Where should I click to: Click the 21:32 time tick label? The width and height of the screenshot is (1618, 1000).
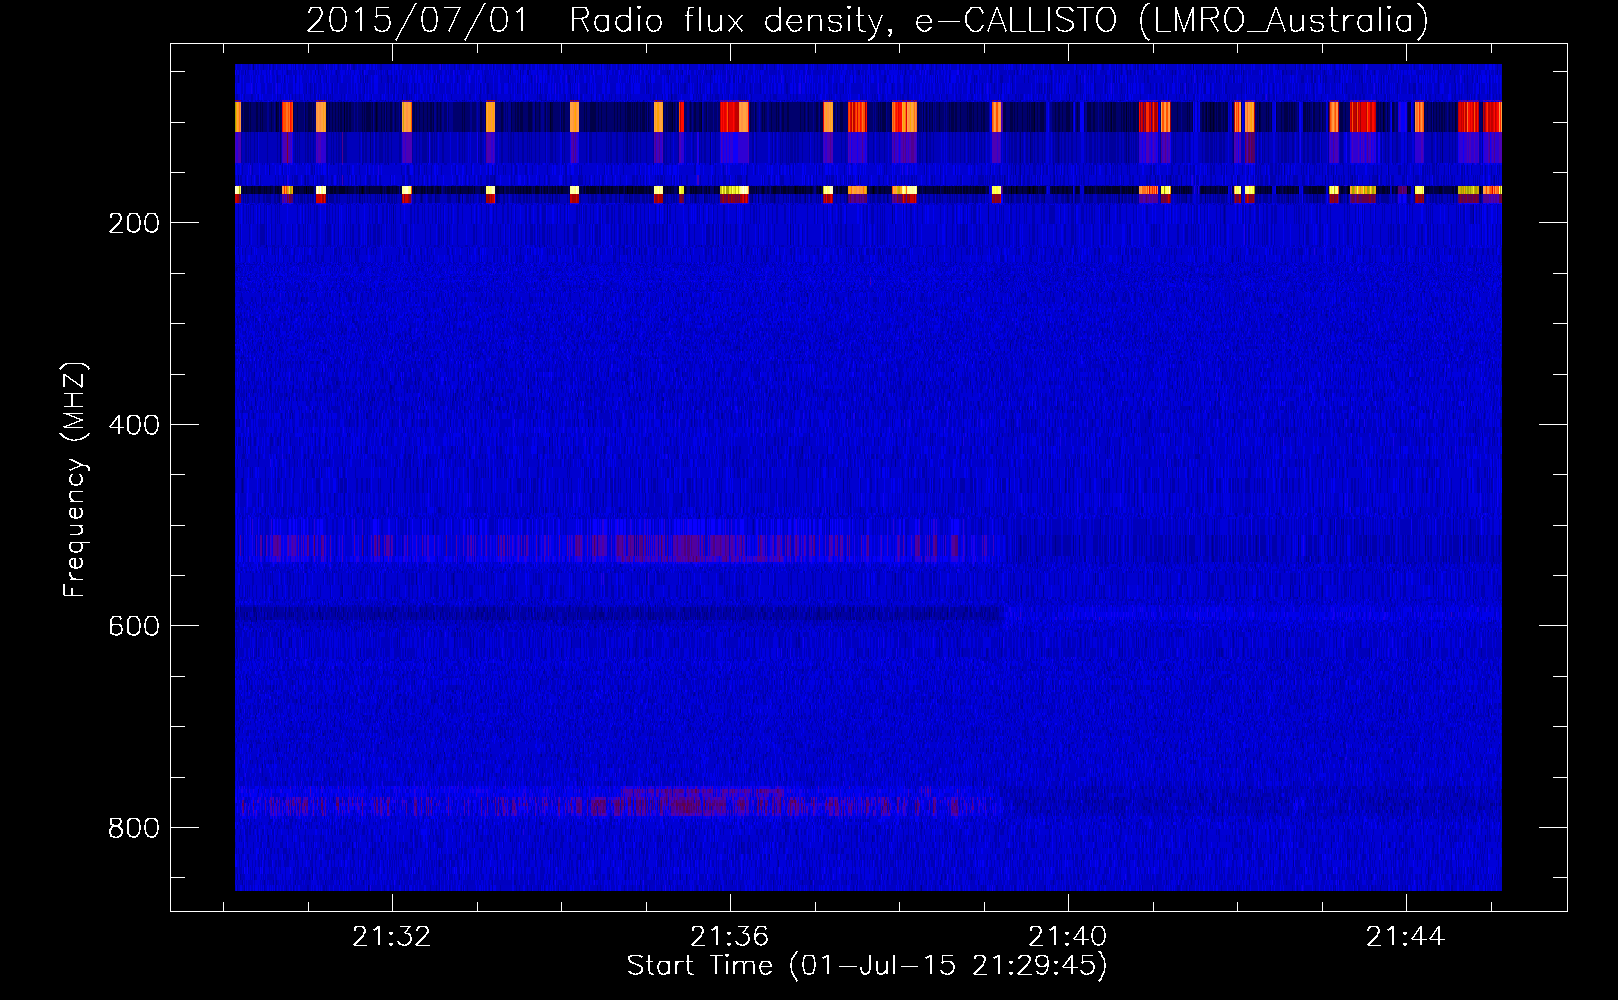(392, 937)
